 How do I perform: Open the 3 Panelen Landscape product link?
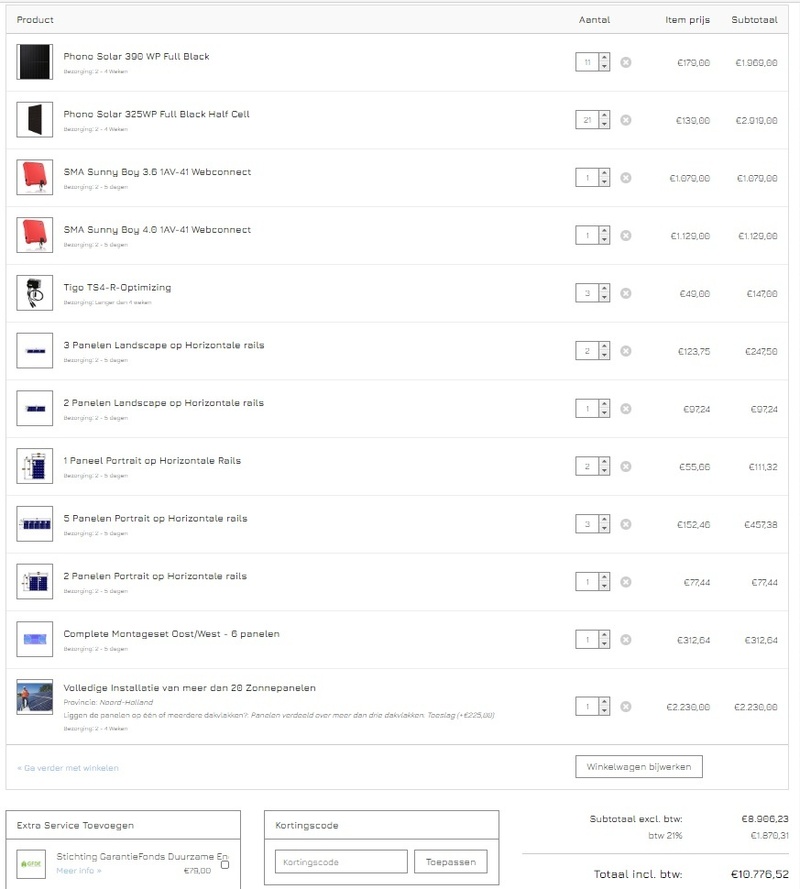click(x=164, y=345)
